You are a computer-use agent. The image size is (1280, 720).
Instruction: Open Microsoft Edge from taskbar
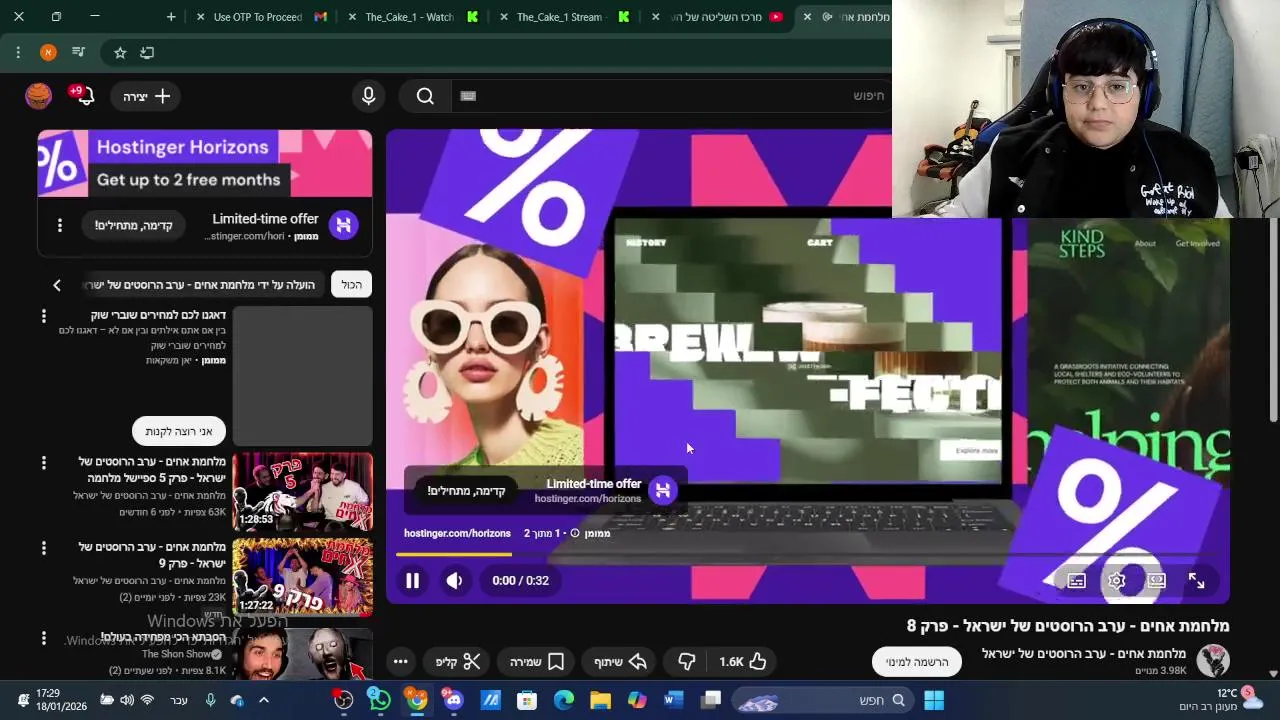[564, 700]
